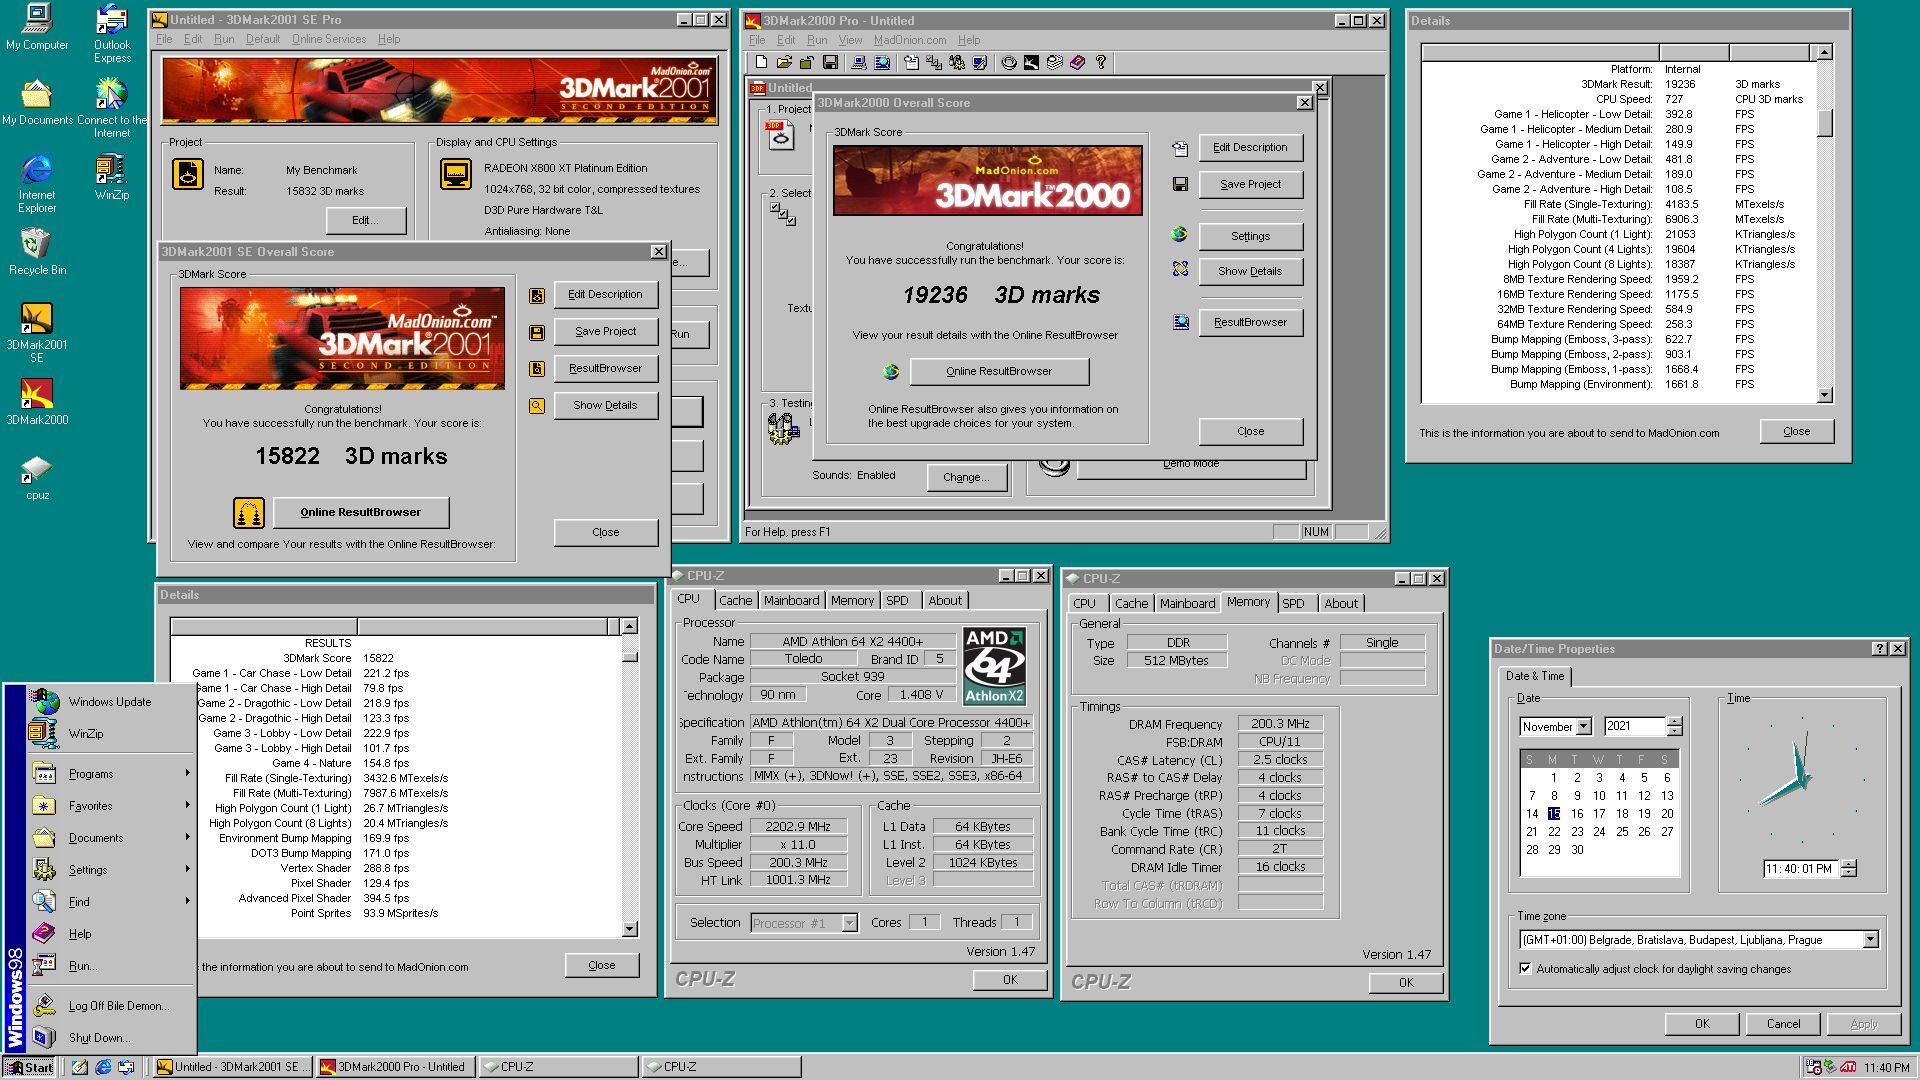
Task: Switch to 3DMark2000 Pro taskbar button
Action: click(x=394, y=1067)
